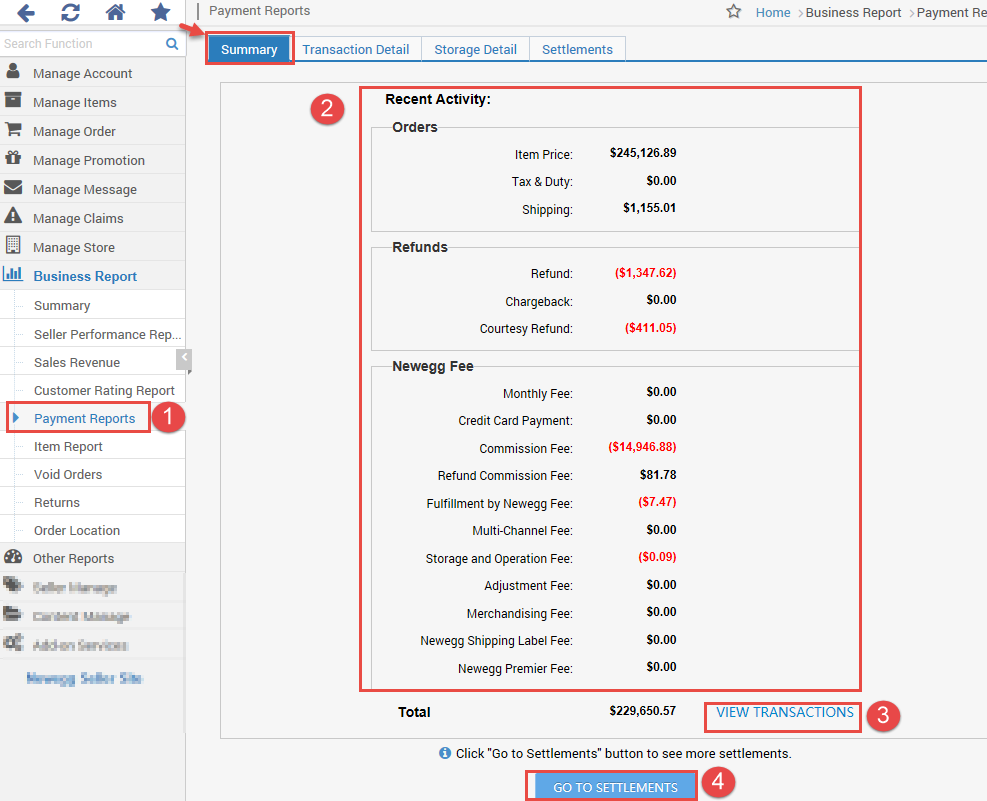Collapse the sidebar using the small chevron
987x801 pixels.
(184, 360)
